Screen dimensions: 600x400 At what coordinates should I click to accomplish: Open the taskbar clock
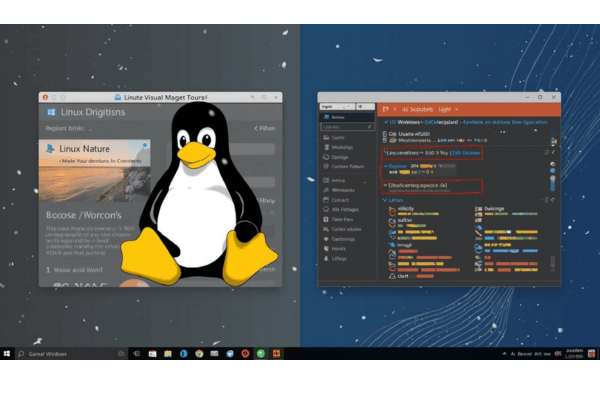point(575,354)
